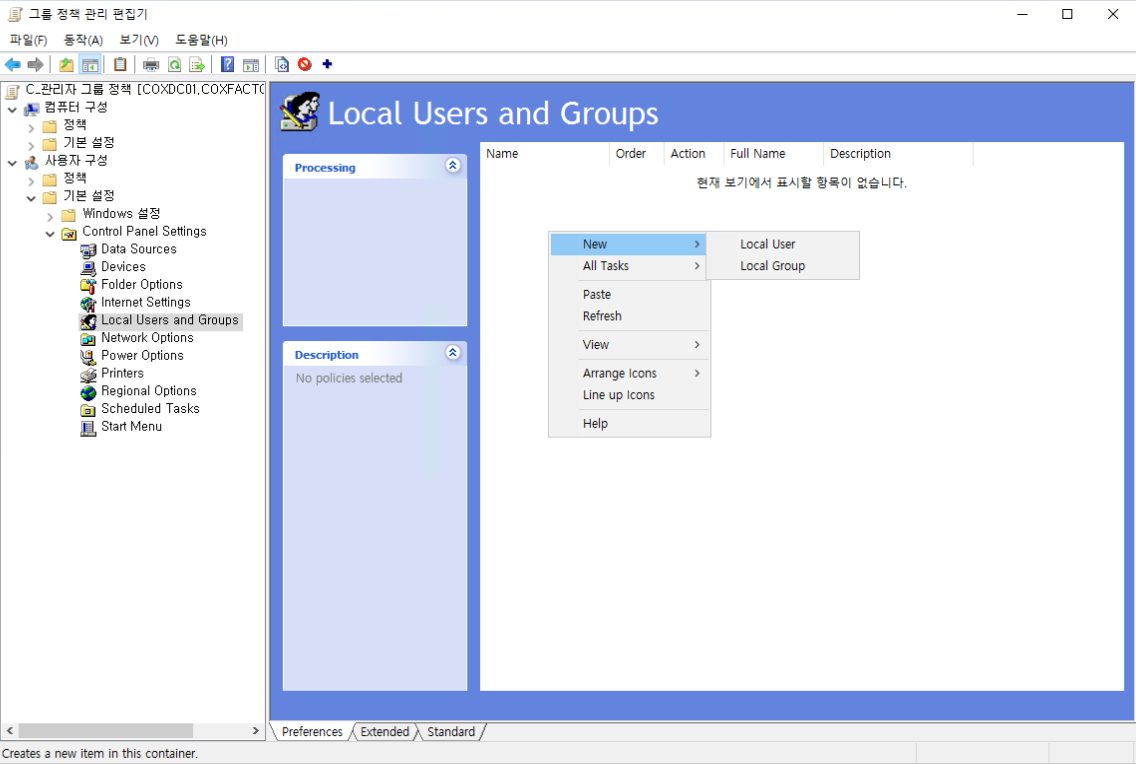Sort by the Description column header
Screen dimensions: 1136x764
(x=898, y=154)
